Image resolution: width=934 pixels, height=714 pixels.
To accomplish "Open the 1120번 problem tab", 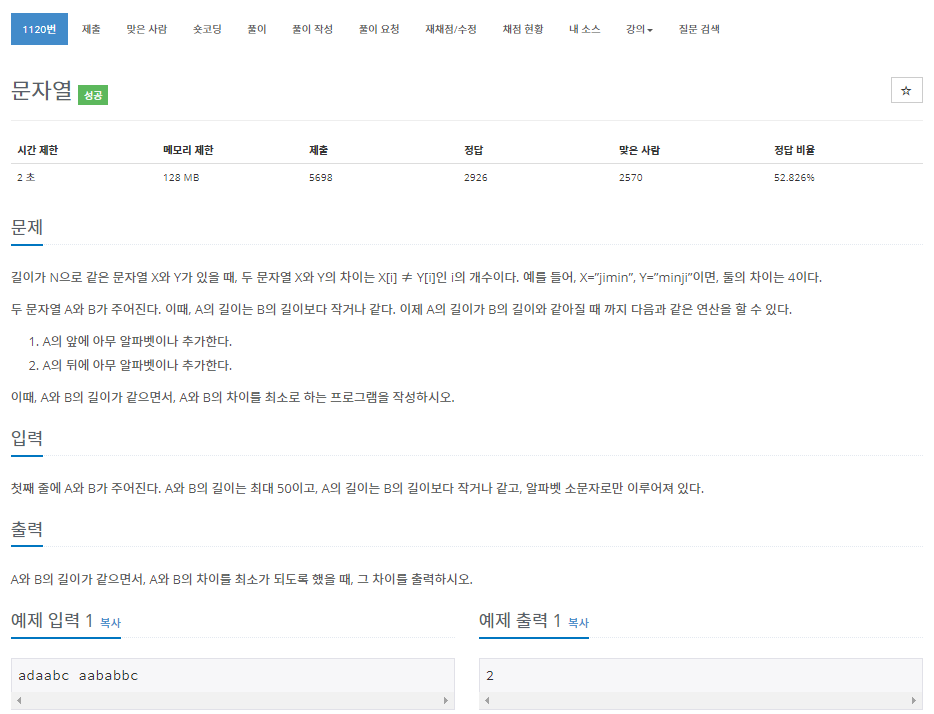I will [x=39, y=29].
